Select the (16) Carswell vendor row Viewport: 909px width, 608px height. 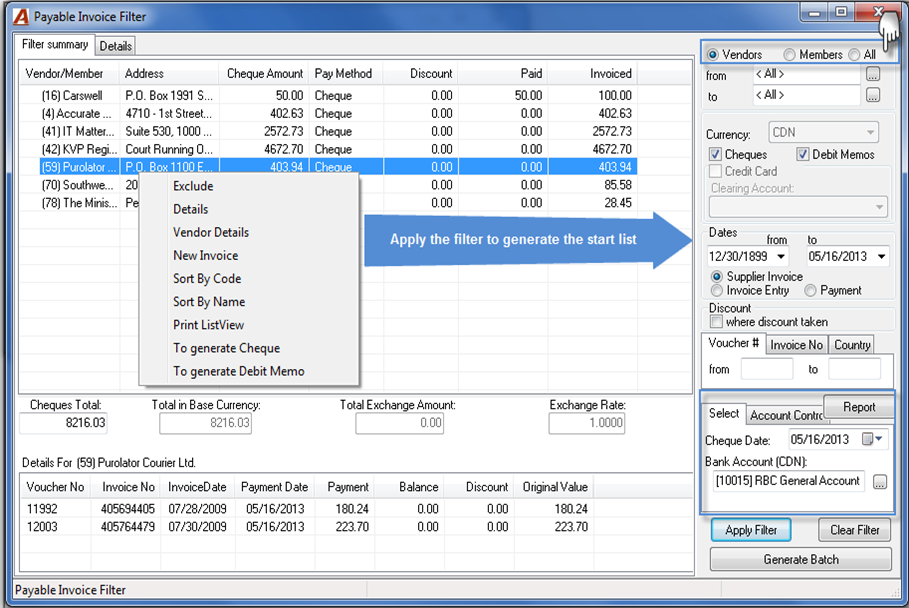[x=328, y=96]
